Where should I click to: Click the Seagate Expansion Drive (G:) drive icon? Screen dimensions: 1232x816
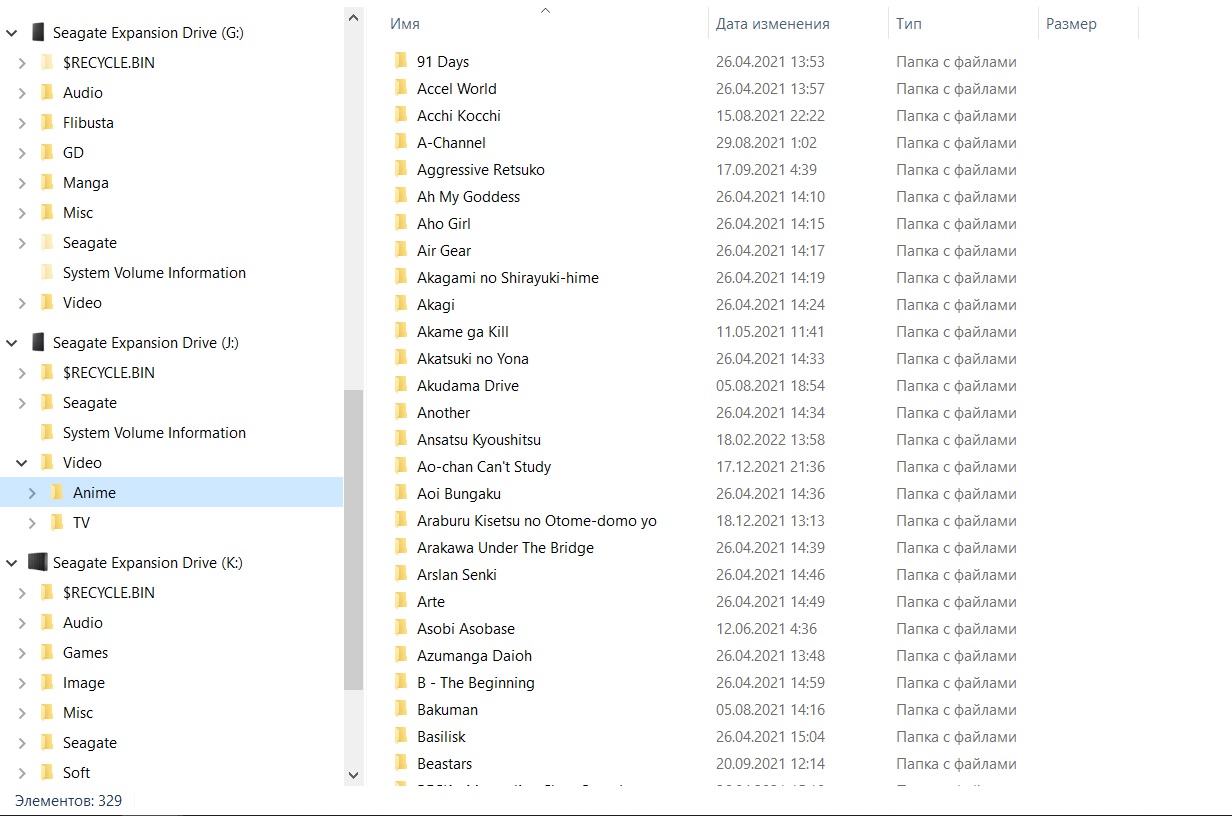coord(38,33)
